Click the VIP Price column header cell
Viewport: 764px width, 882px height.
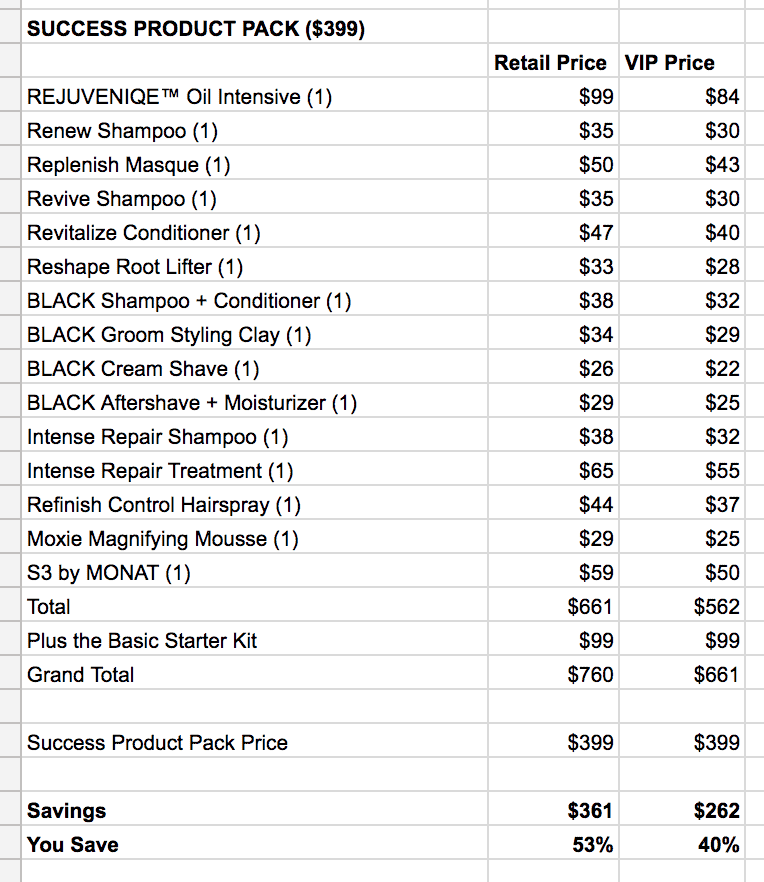(670, 63)
